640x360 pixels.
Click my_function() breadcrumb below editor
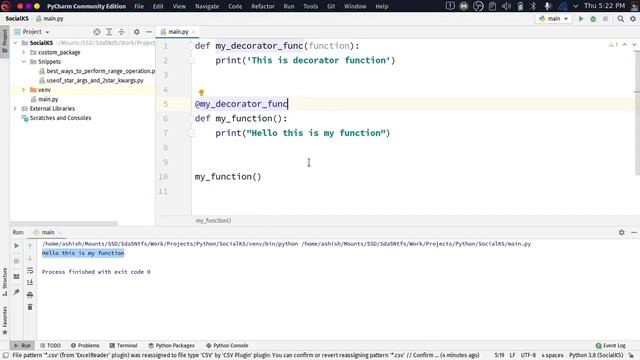(213, 220)
